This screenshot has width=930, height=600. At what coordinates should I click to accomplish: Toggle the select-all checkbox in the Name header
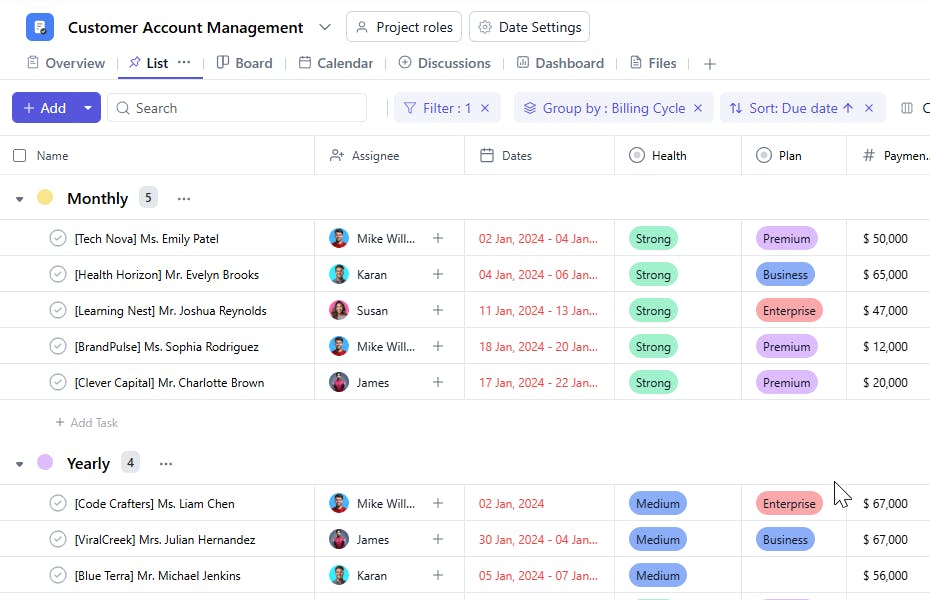coord(20,156)
